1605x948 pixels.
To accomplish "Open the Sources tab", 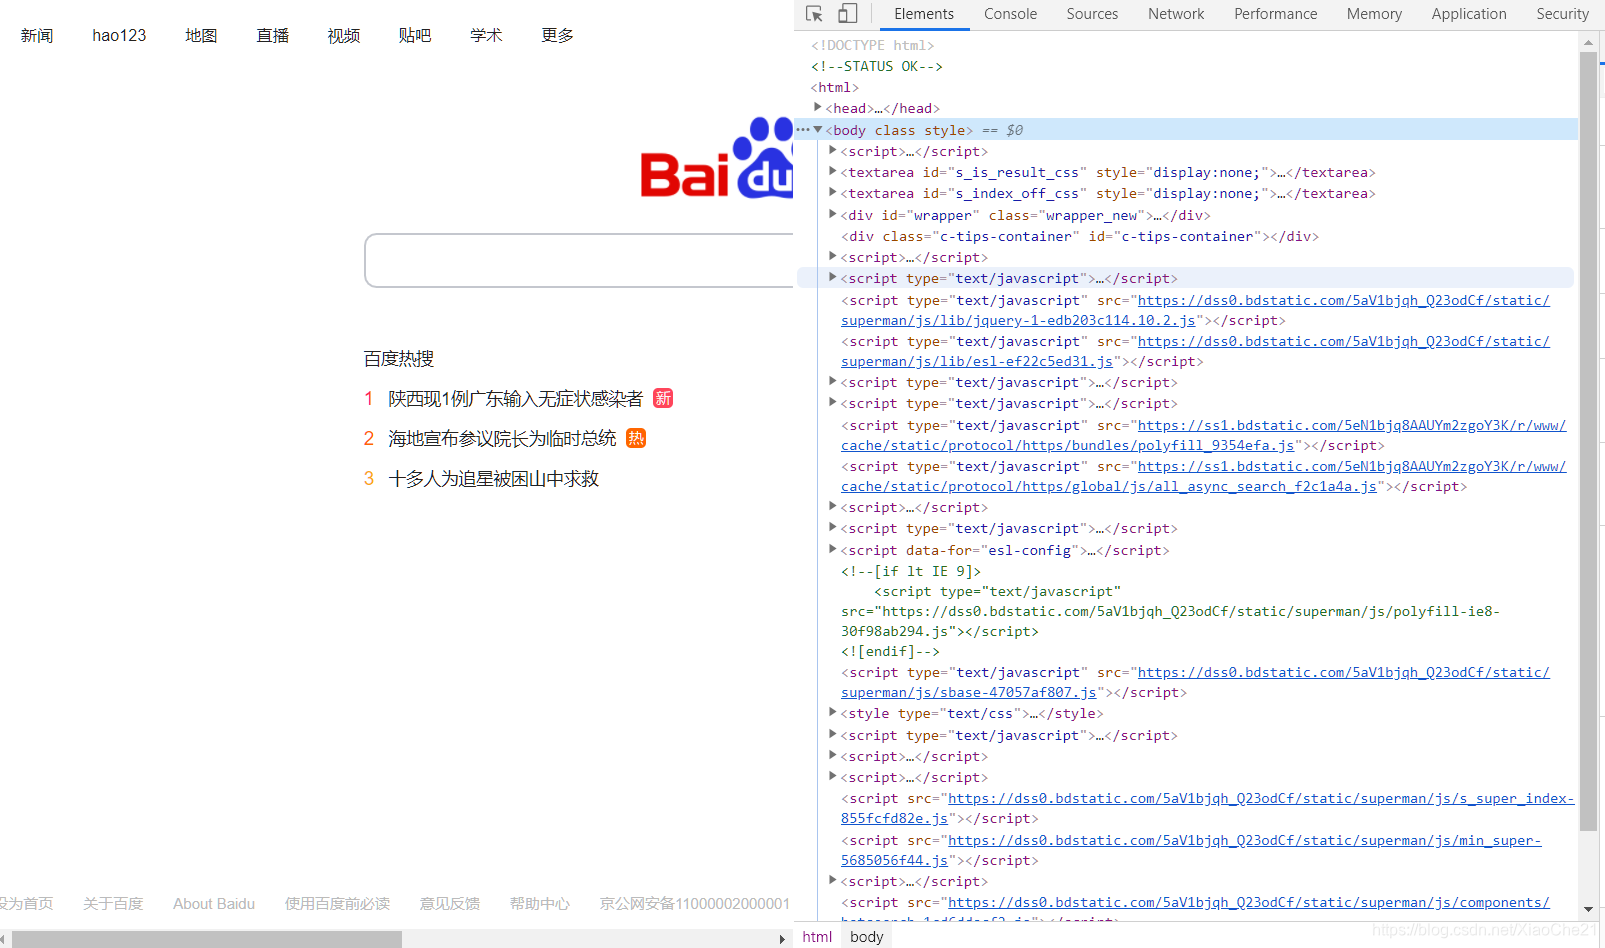I will pyautogui.click(x=1092, y=14).
